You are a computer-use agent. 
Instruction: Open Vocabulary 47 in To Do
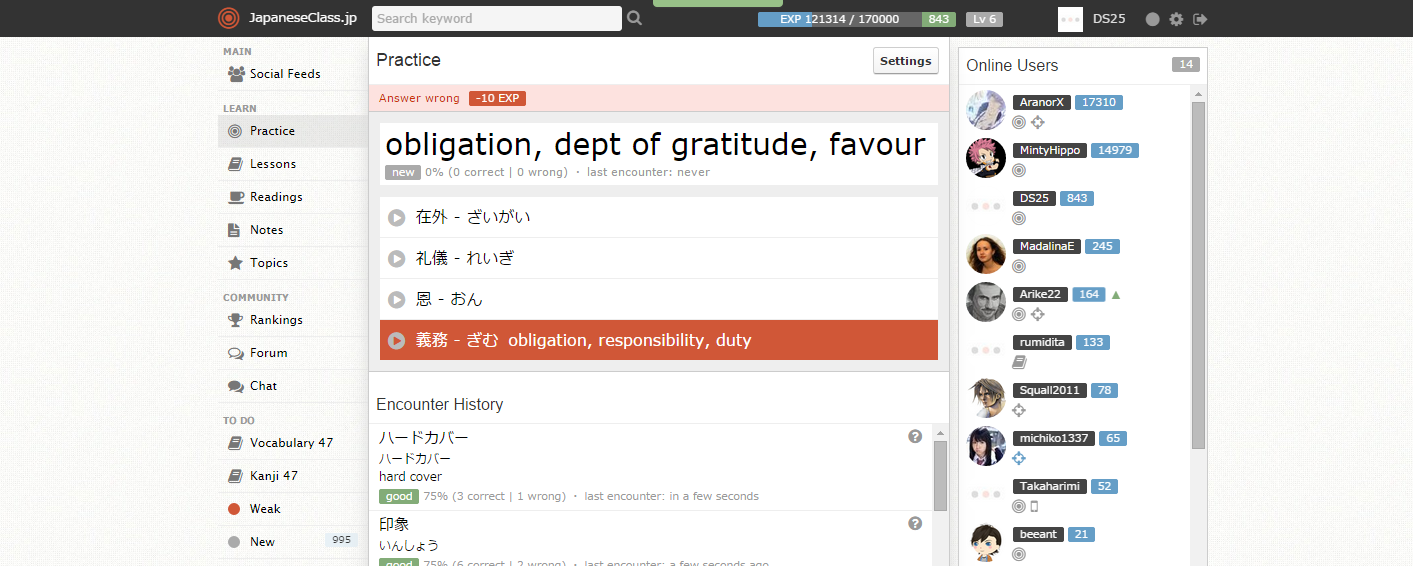tap(293, 443)
